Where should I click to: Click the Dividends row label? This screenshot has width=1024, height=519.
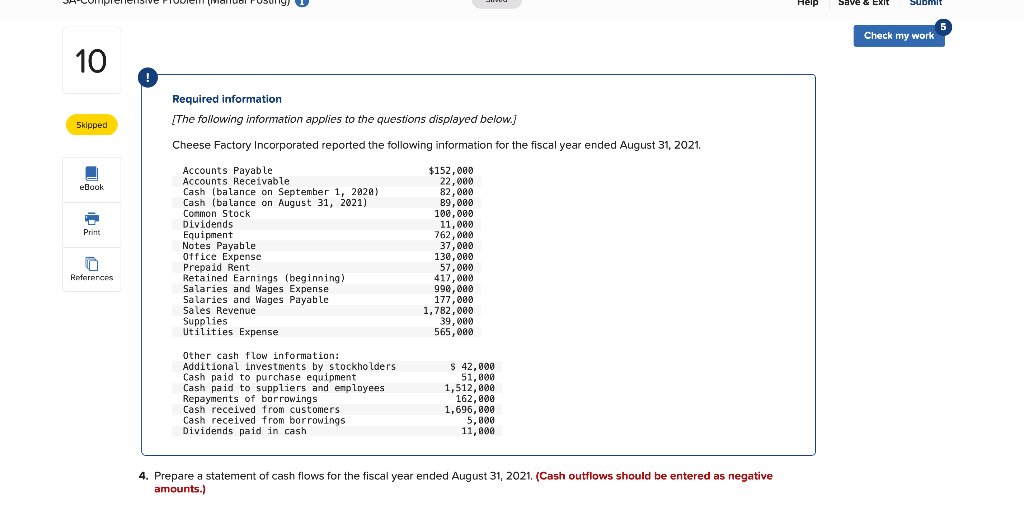click(x=208, y=225)
